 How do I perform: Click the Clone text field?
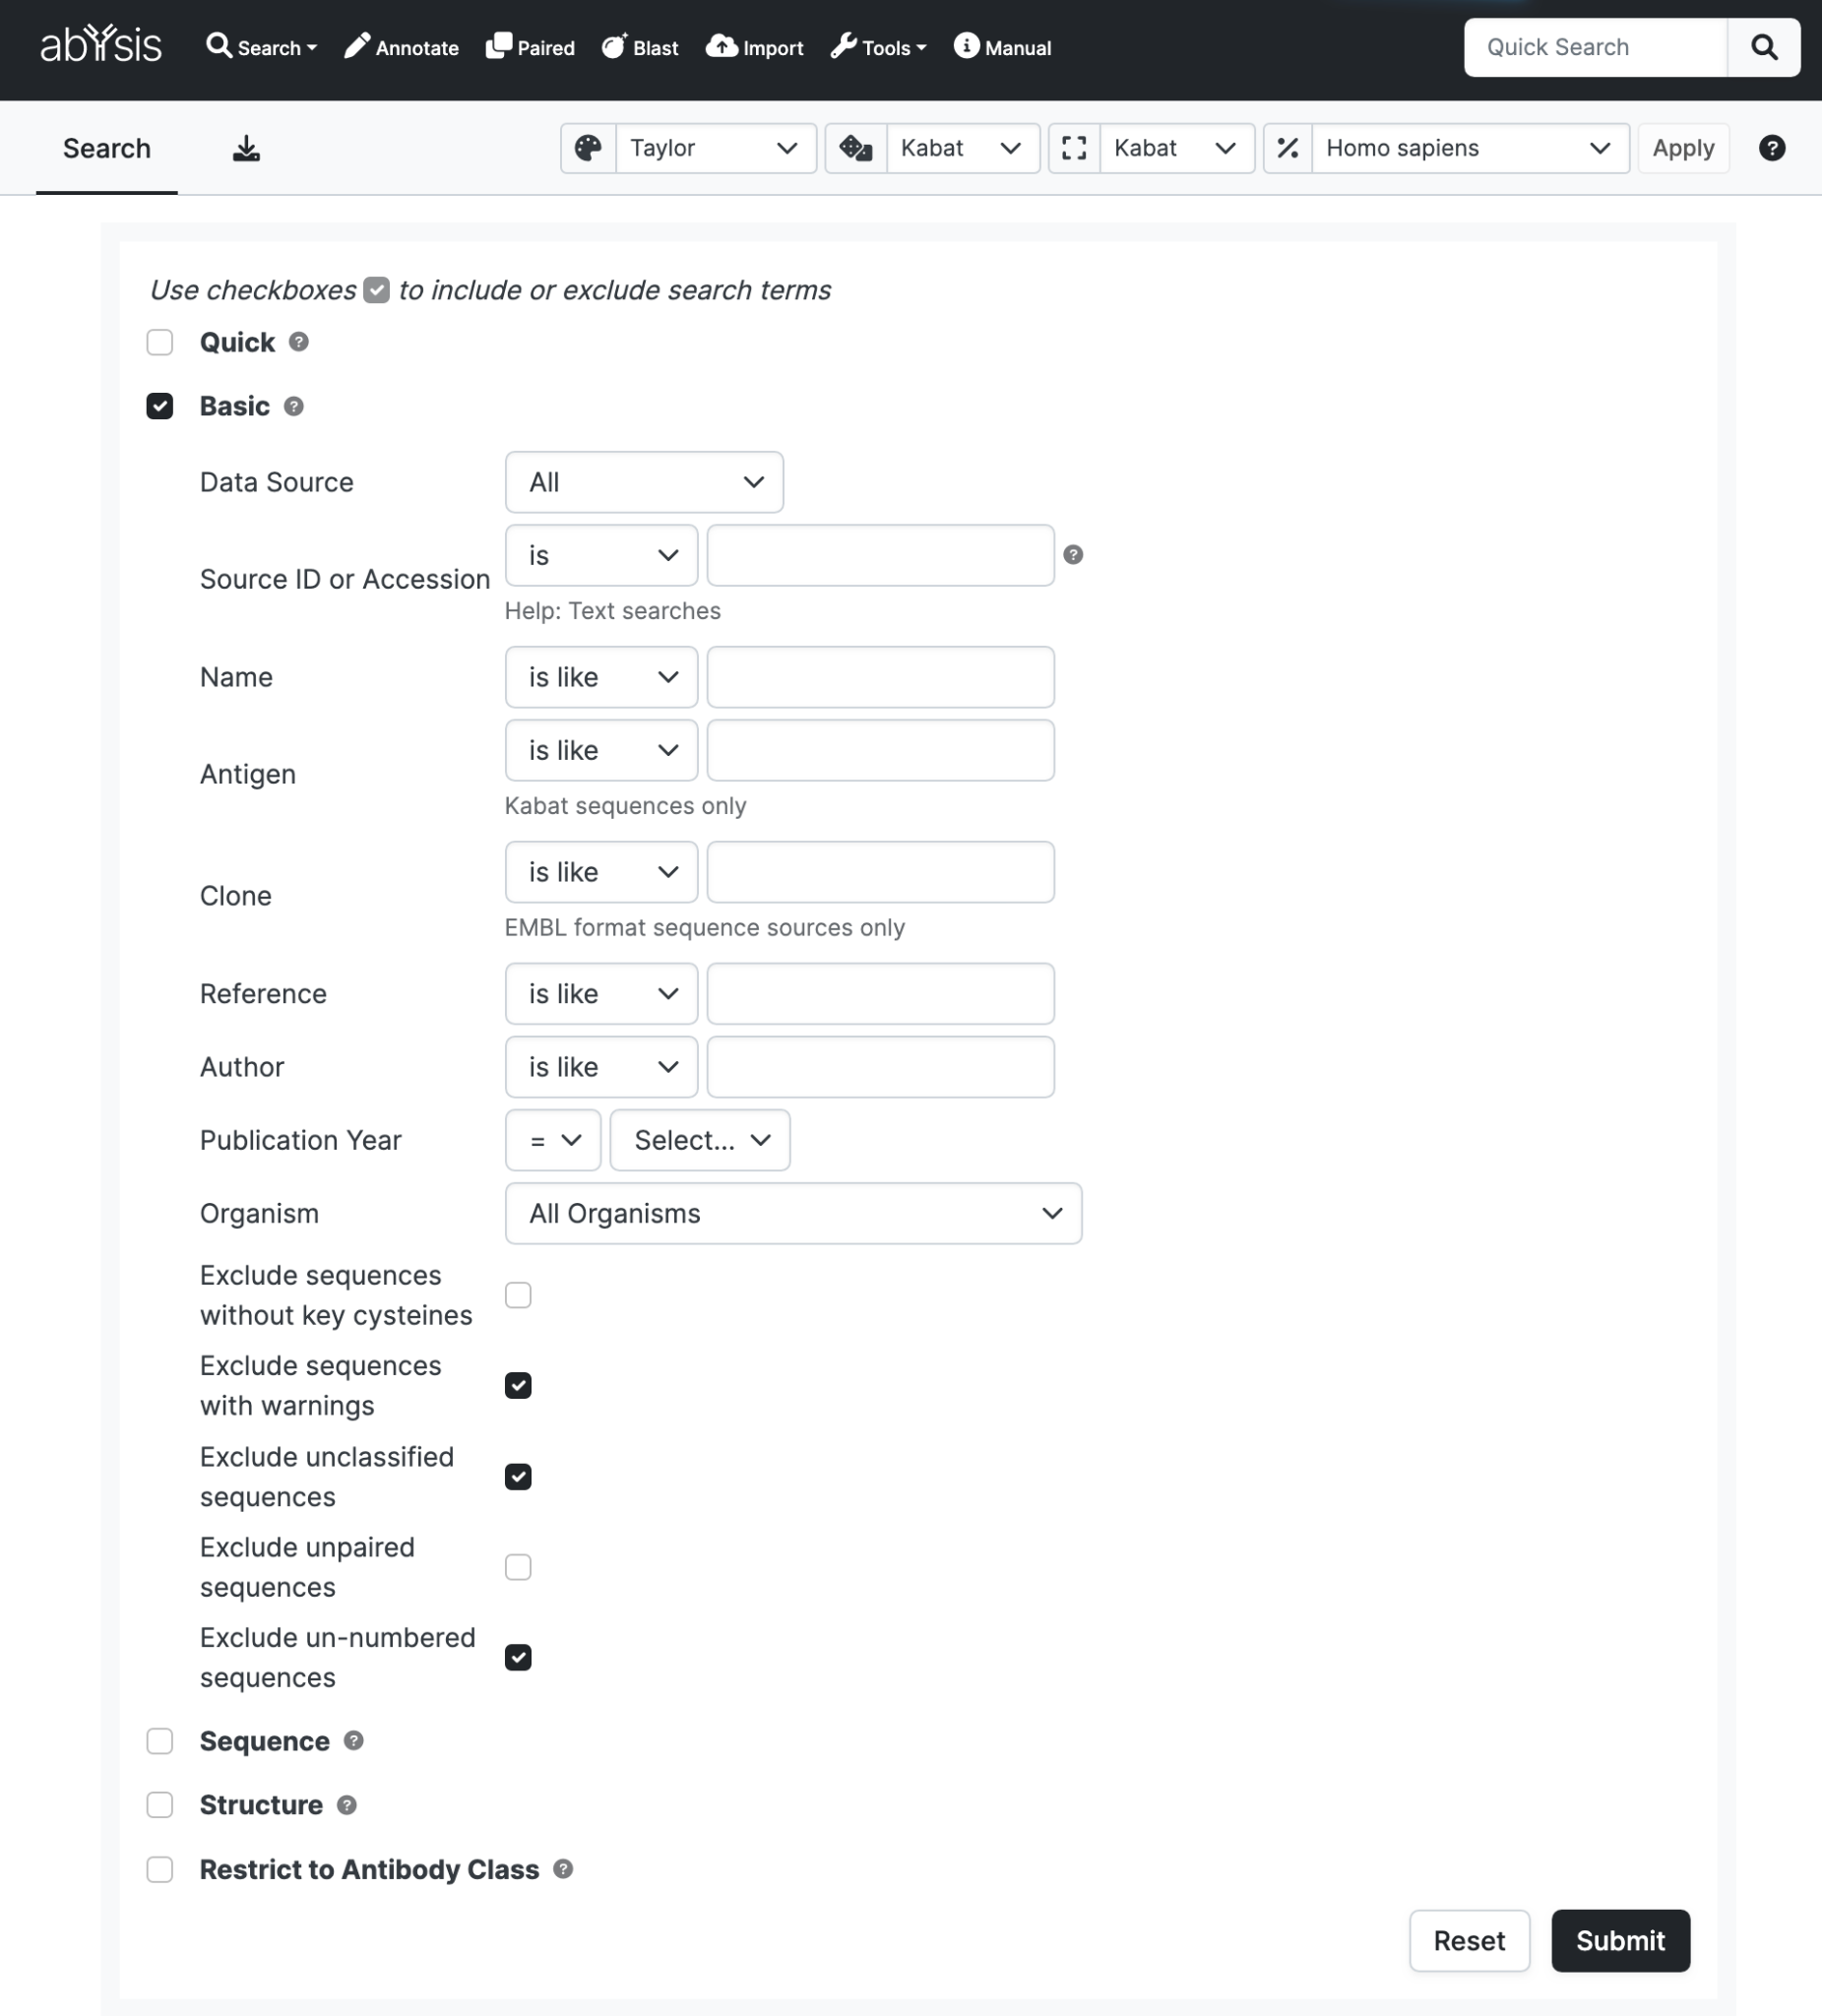[x=880, y=872]
